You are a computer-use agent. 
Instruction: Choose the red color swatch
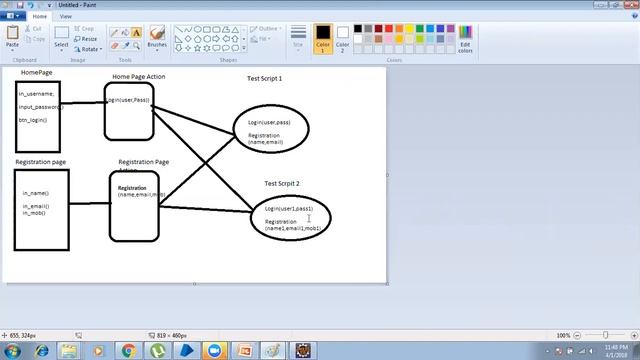(x=389, y=29)
